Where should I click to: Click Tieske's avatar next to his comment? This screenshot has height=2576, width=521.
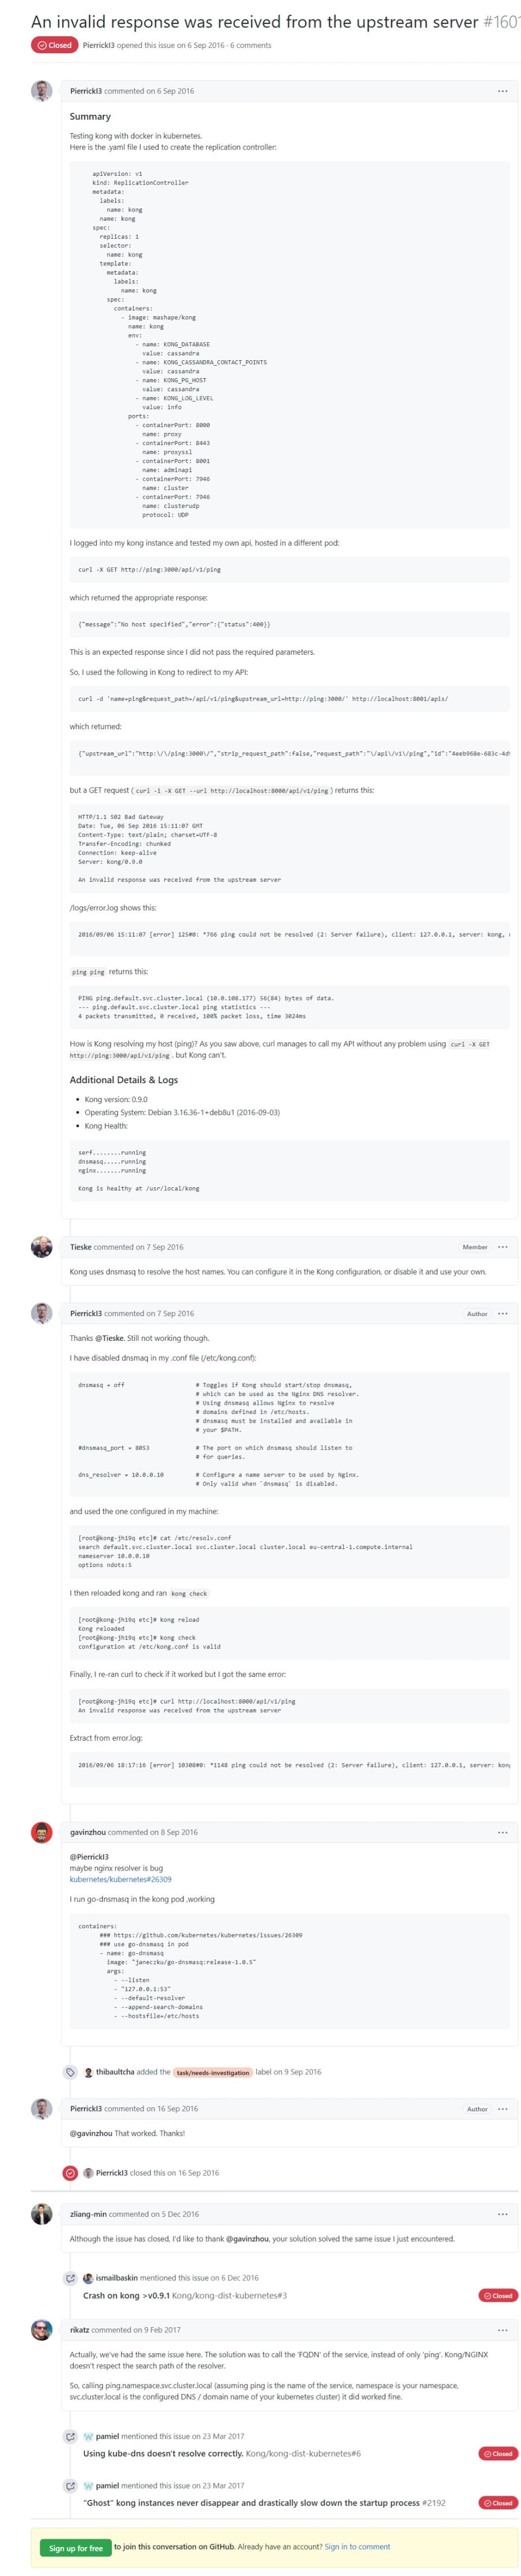click(x=41, y=1247)
